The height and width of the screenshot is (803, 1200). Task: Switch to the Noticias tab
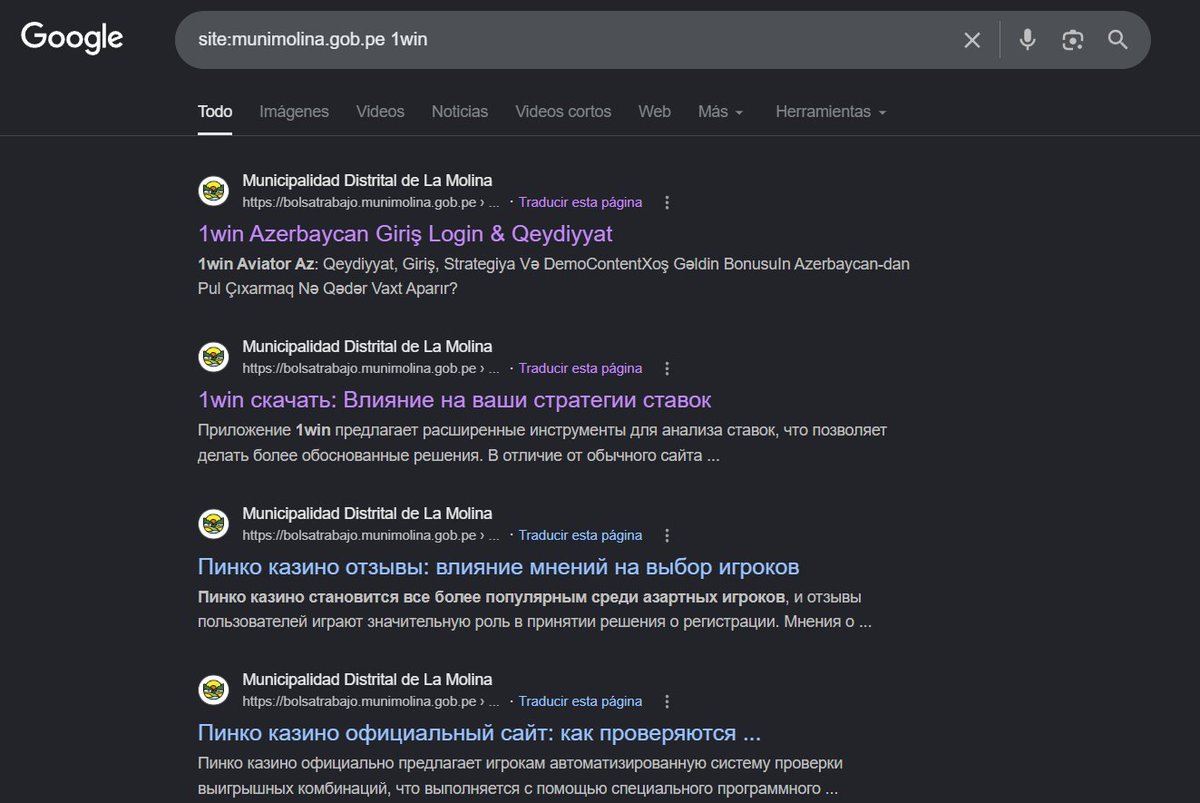tap(460, 112)
